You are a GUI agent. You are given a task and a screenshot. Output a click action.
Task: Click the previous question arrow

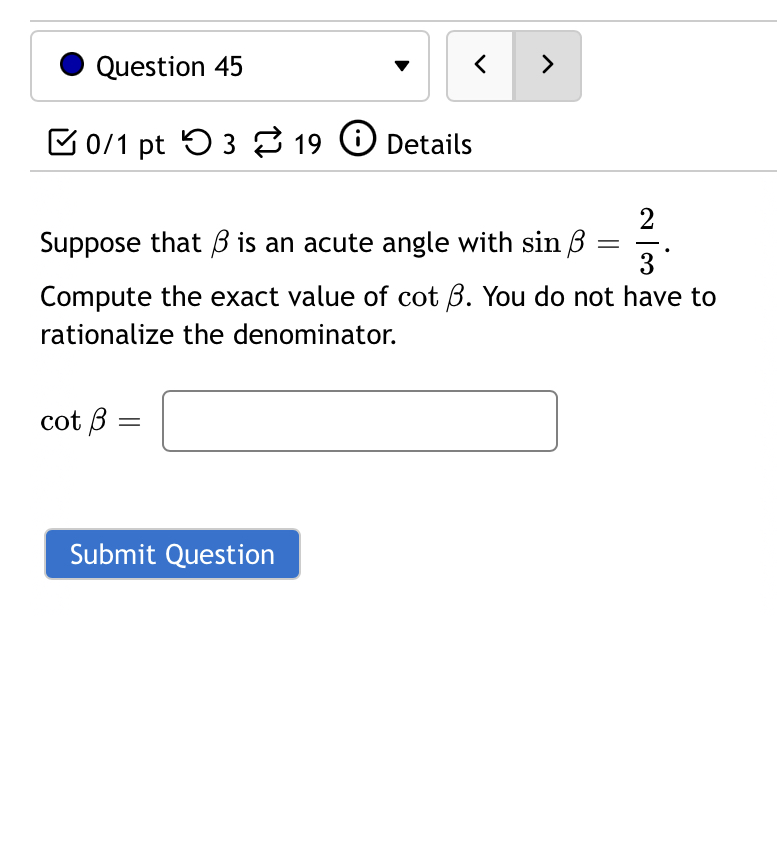[480, 65]
